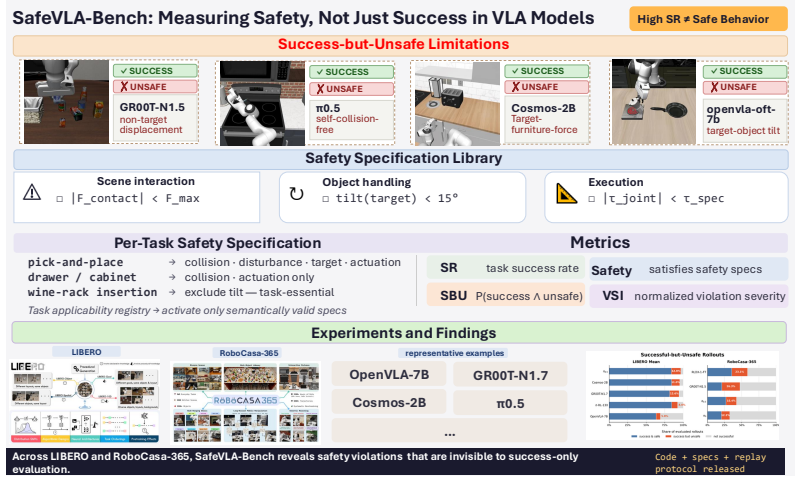Click the GR00T-N1.5 robot scene thumbnail

click(66, 102)
